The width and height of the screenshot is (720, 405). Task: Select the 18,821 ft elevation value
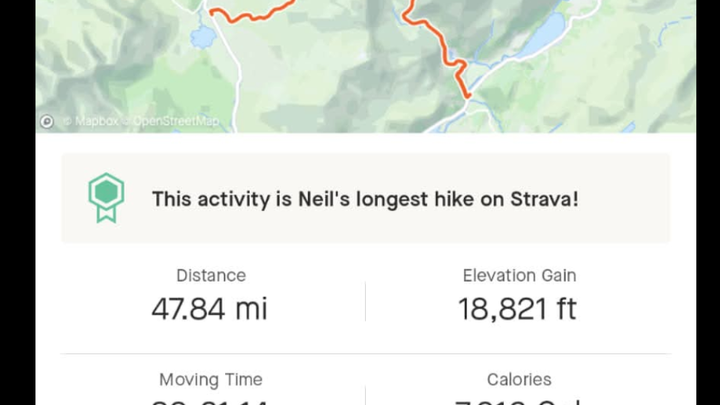pyautogui.click(x=517, y=308)
